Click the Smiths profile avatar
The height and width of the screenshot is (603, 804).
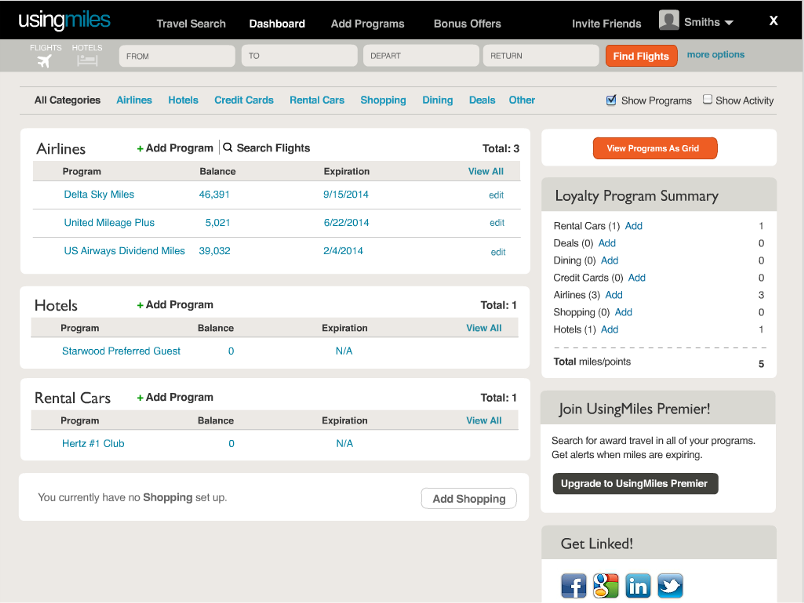669,21
